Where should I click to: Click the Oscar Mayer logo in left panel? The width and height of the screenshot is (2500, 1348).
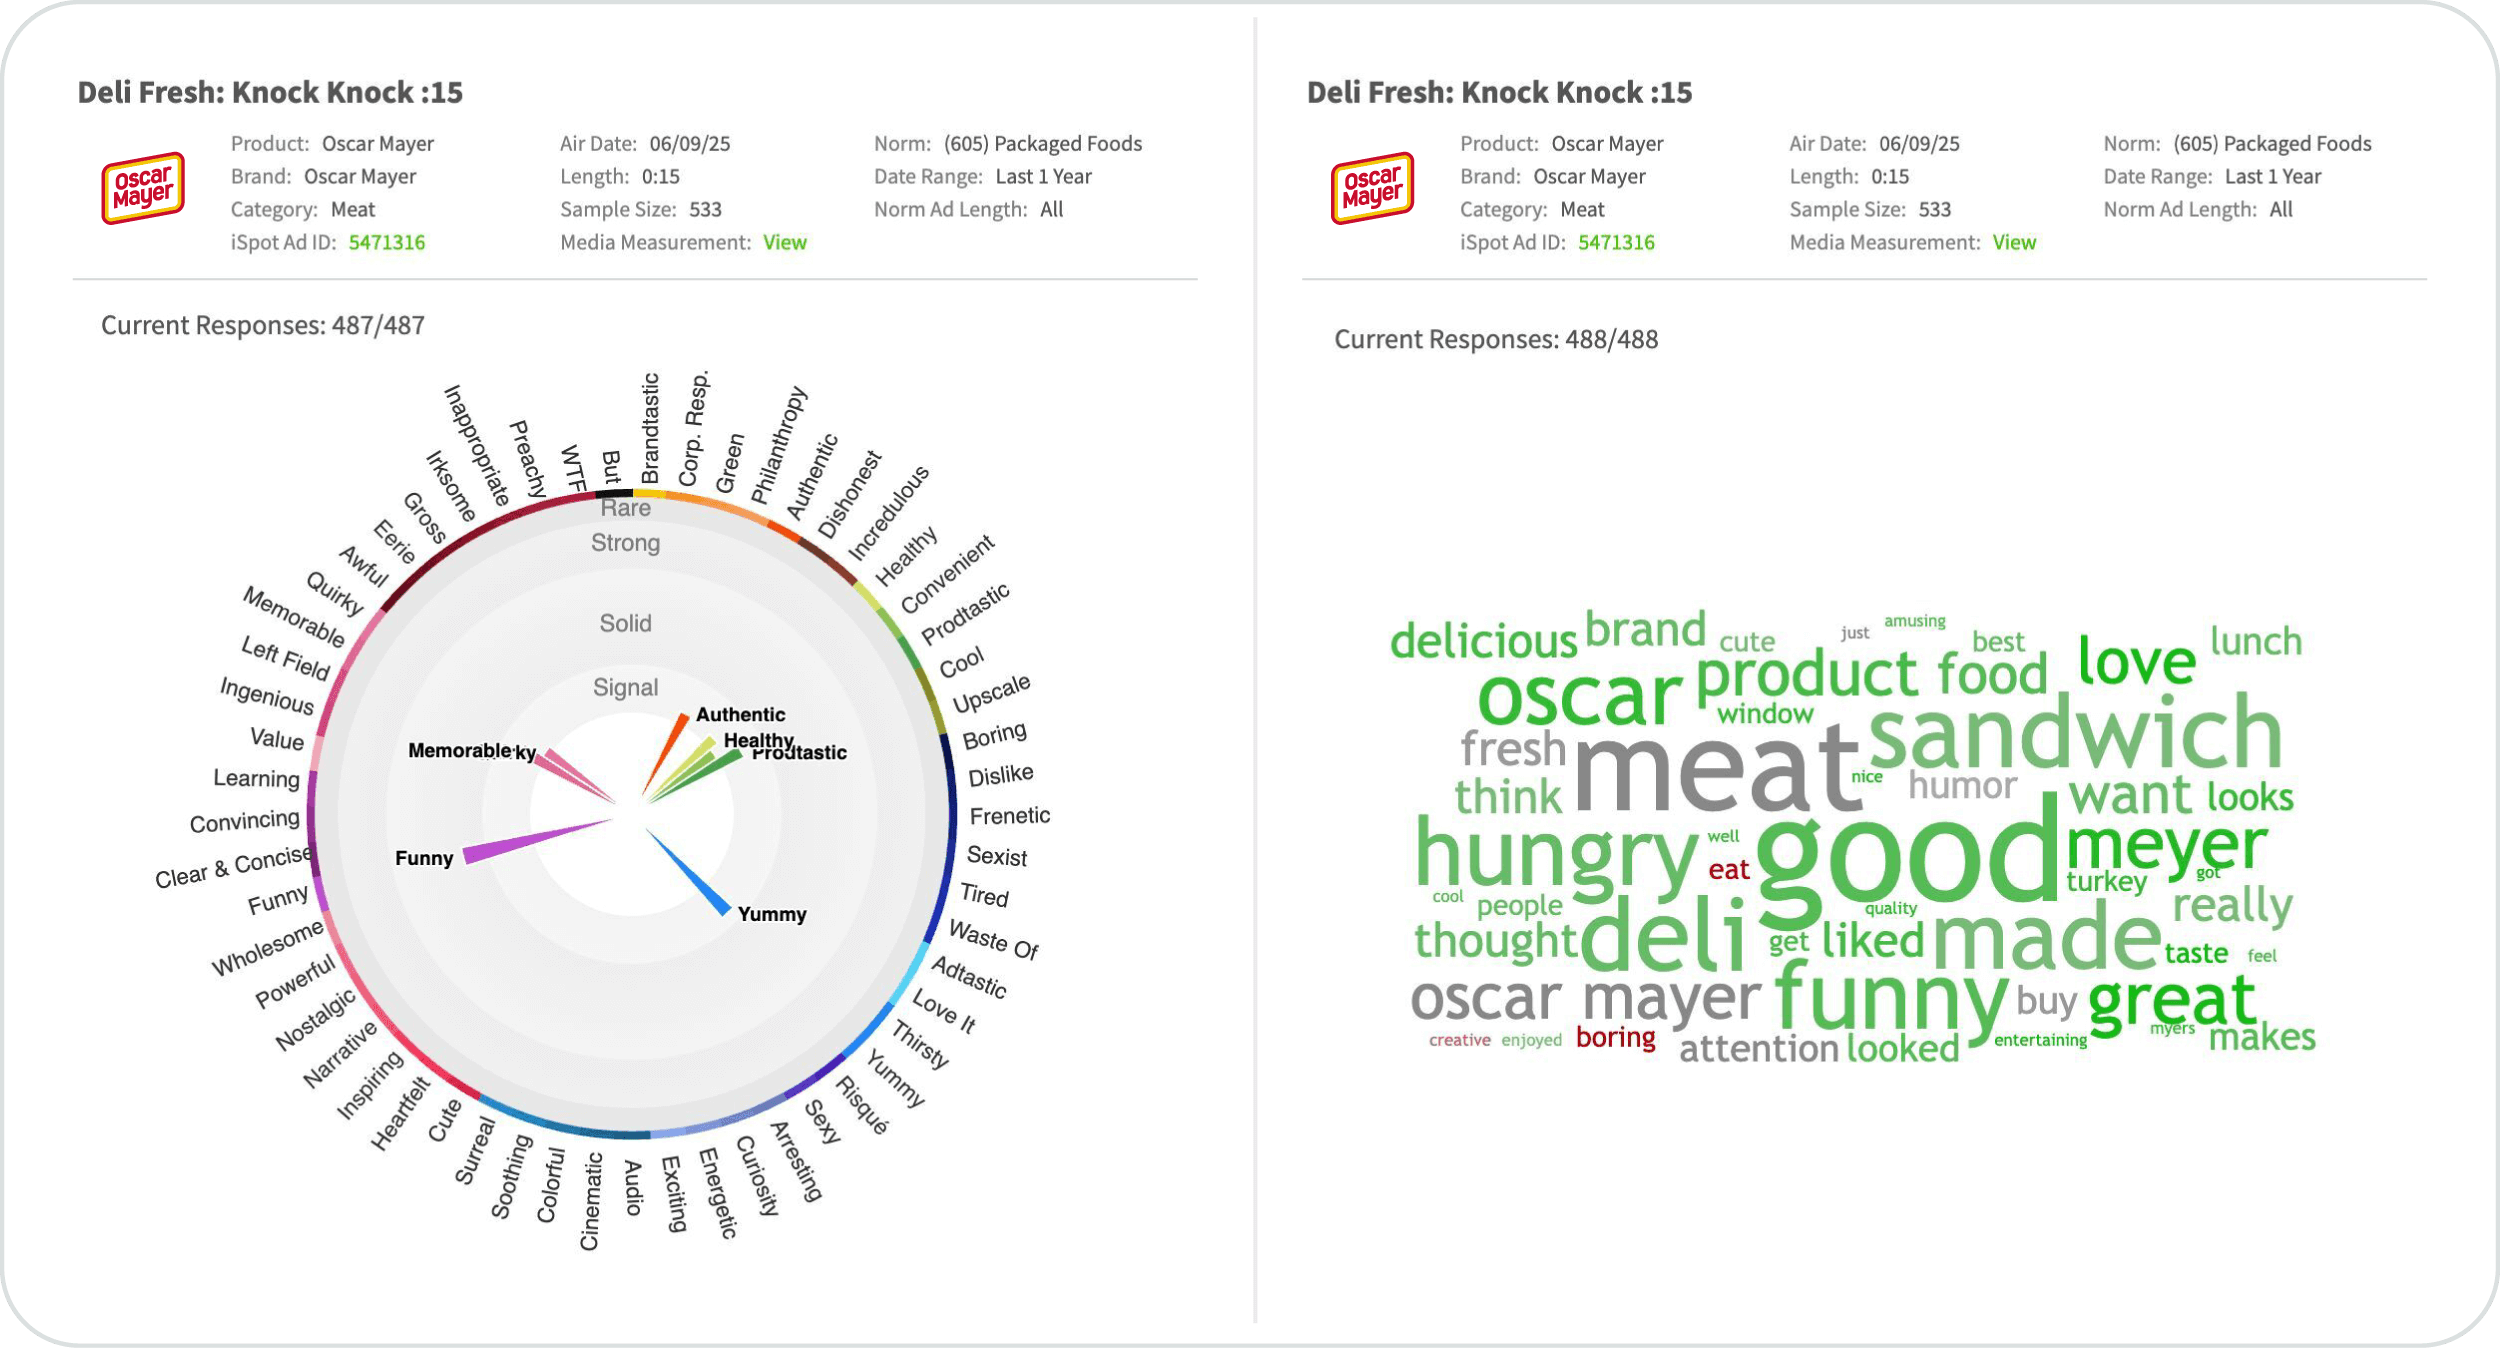[143, 188]
